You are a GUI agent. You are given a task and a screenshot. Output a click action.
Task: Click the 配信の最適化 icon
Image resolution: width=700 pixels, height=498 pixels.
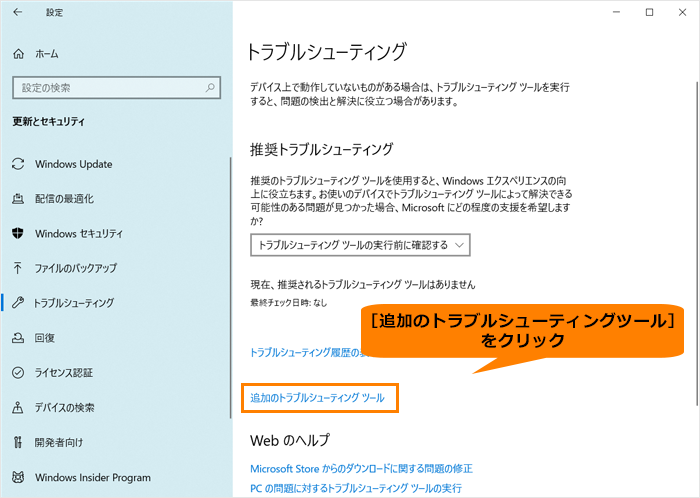[18, 199]
